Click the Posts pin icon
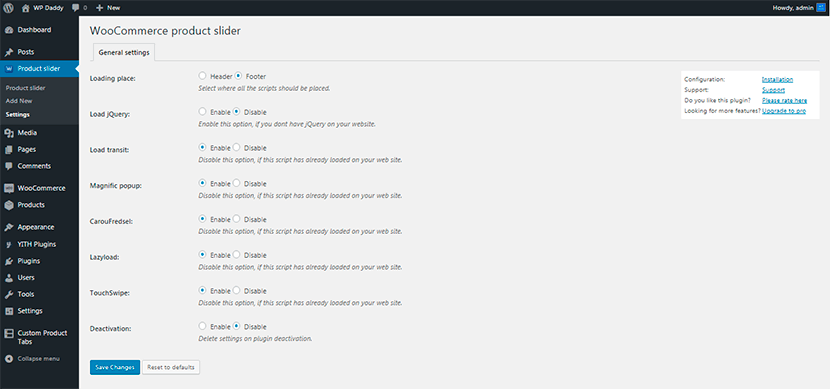This screenshot has width=830, height=389. [x=9, y=52]
